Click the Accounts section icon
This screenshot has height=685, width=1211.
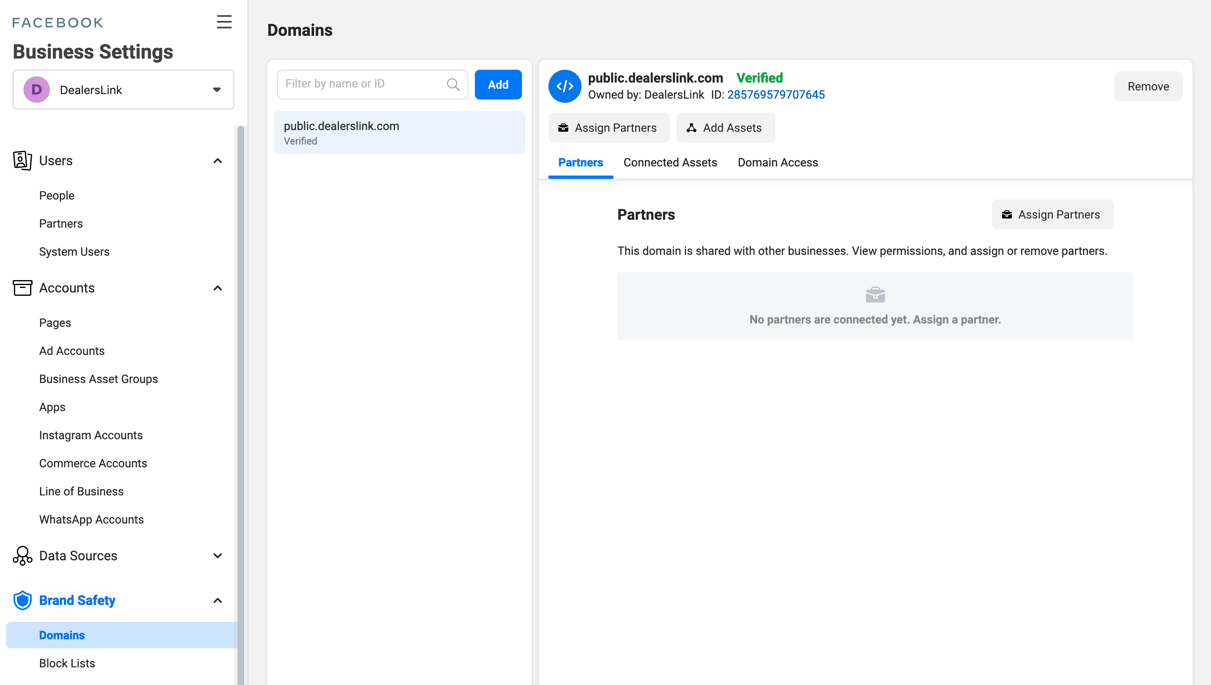pyautogui.click(x=22, y=288)
